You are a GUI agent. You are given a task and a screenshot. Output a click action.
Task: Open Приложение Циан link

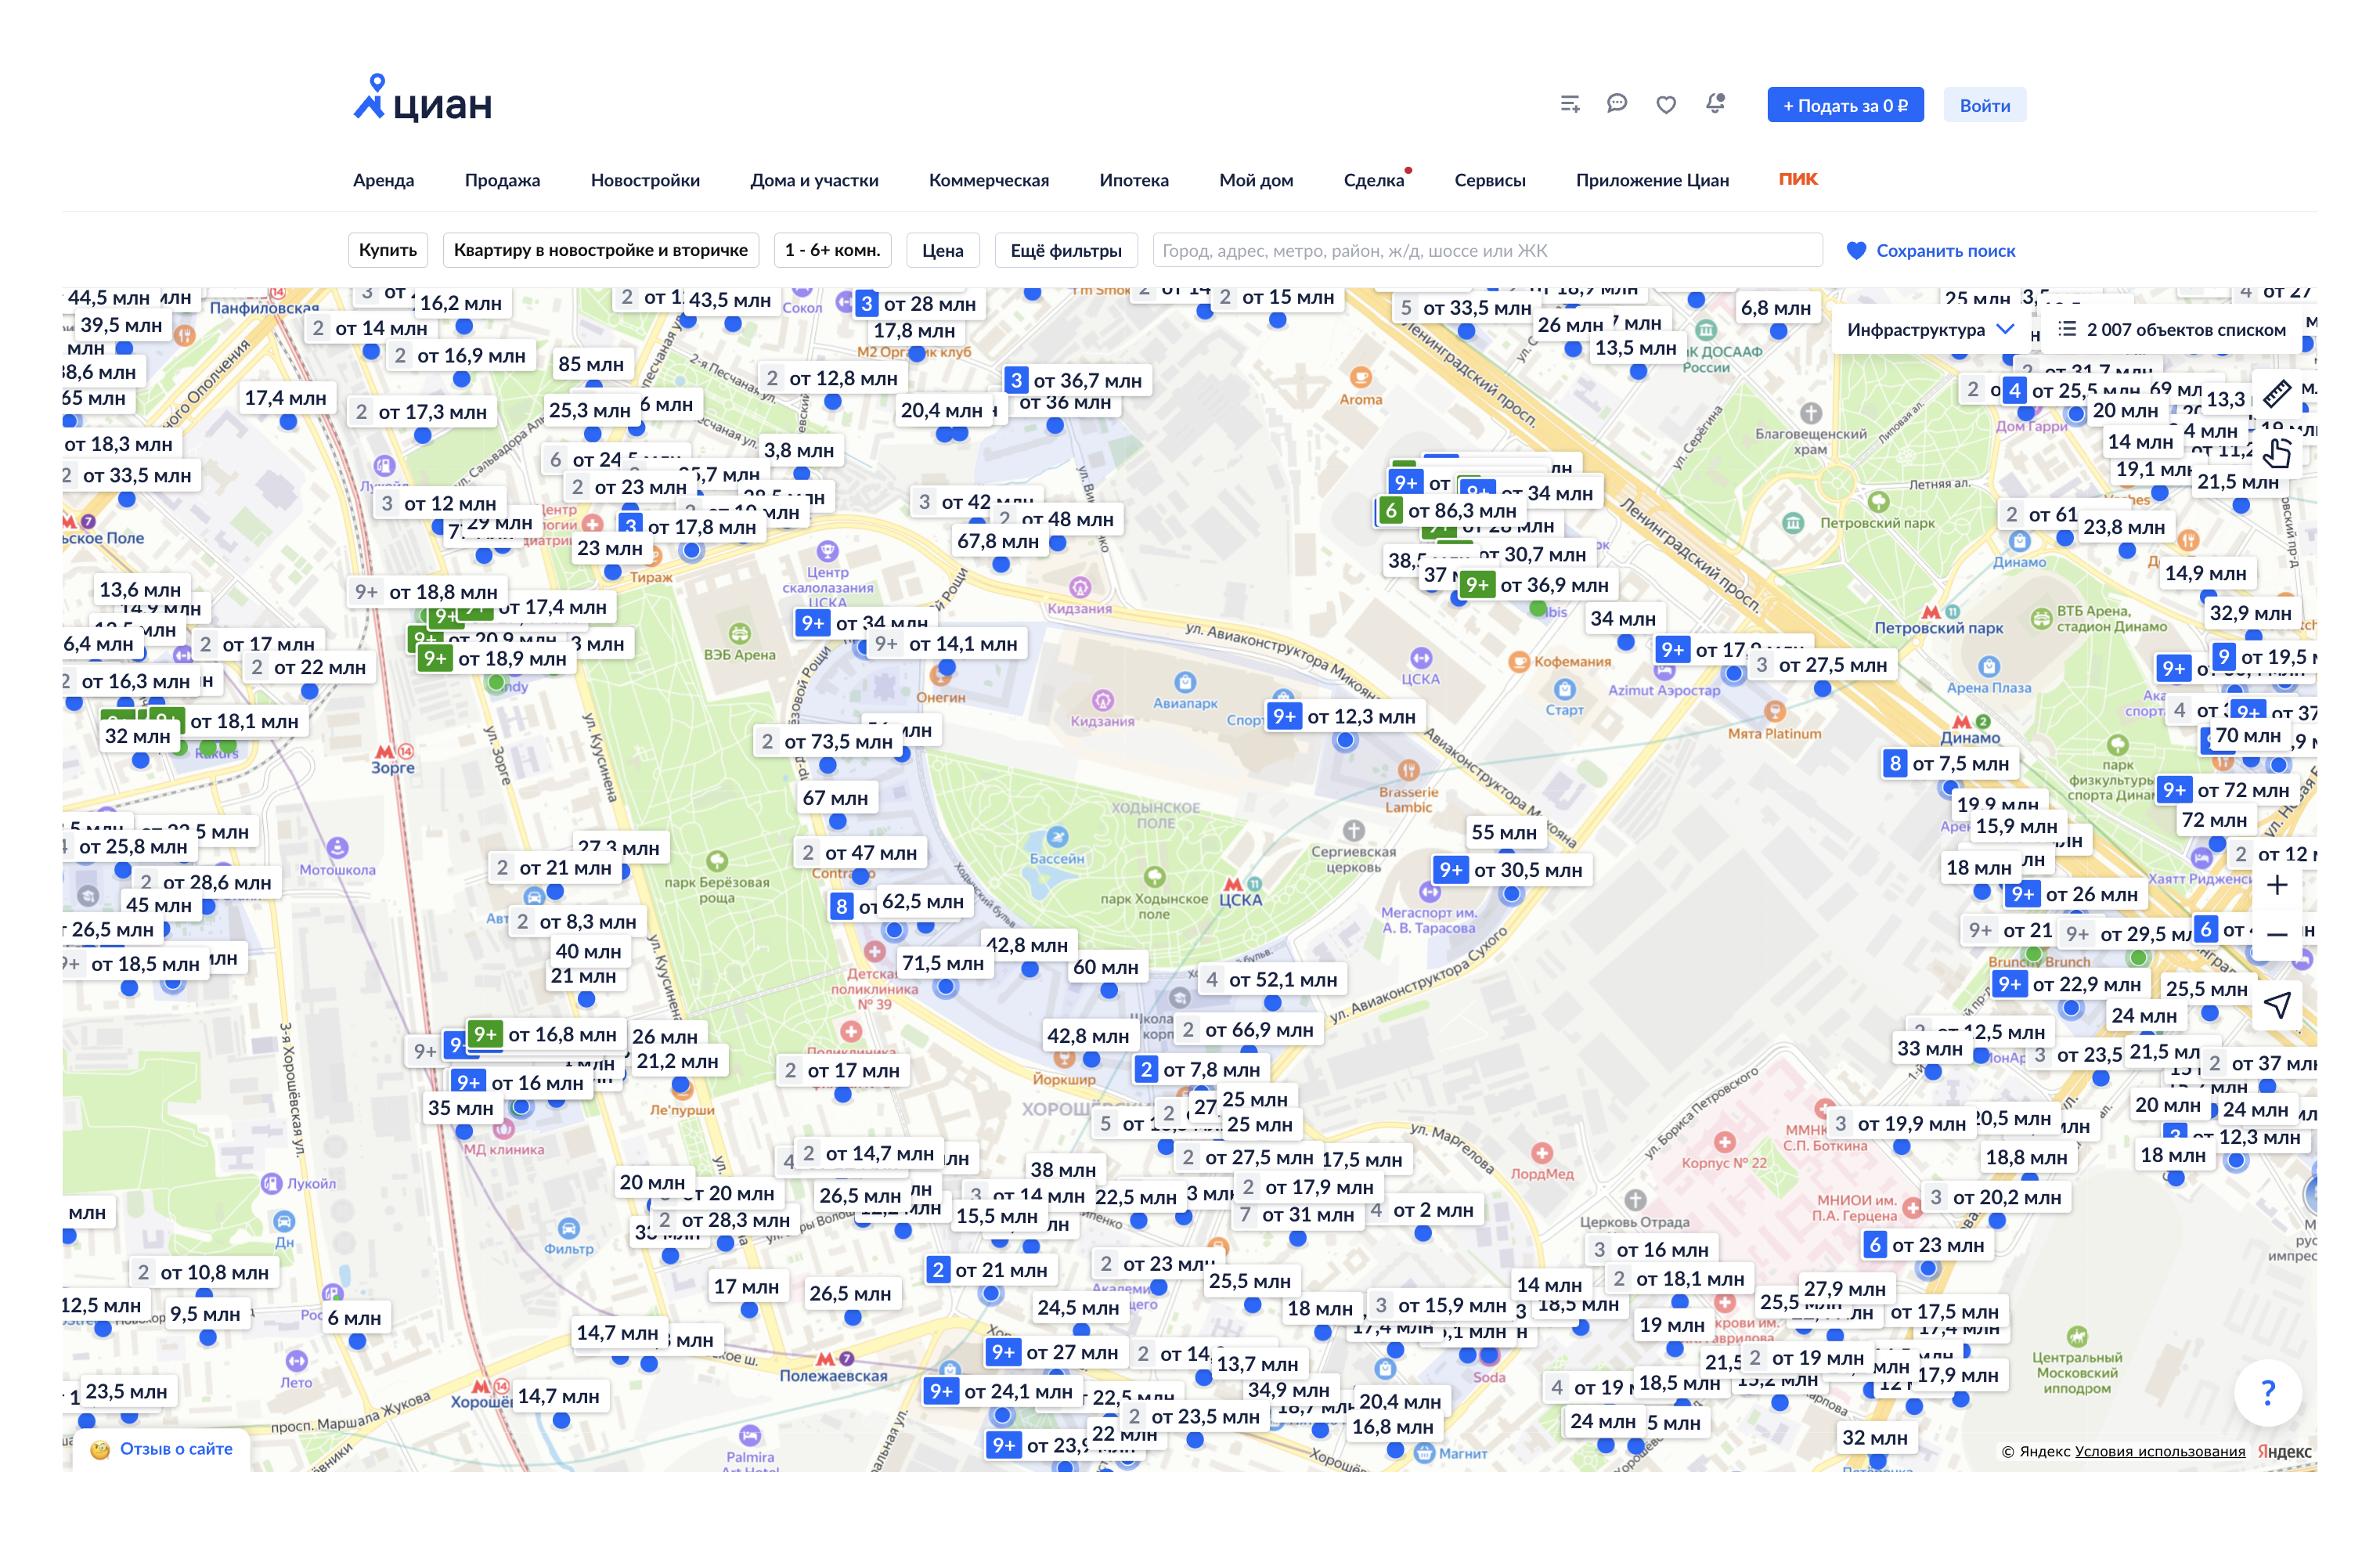coord(1652,180)
